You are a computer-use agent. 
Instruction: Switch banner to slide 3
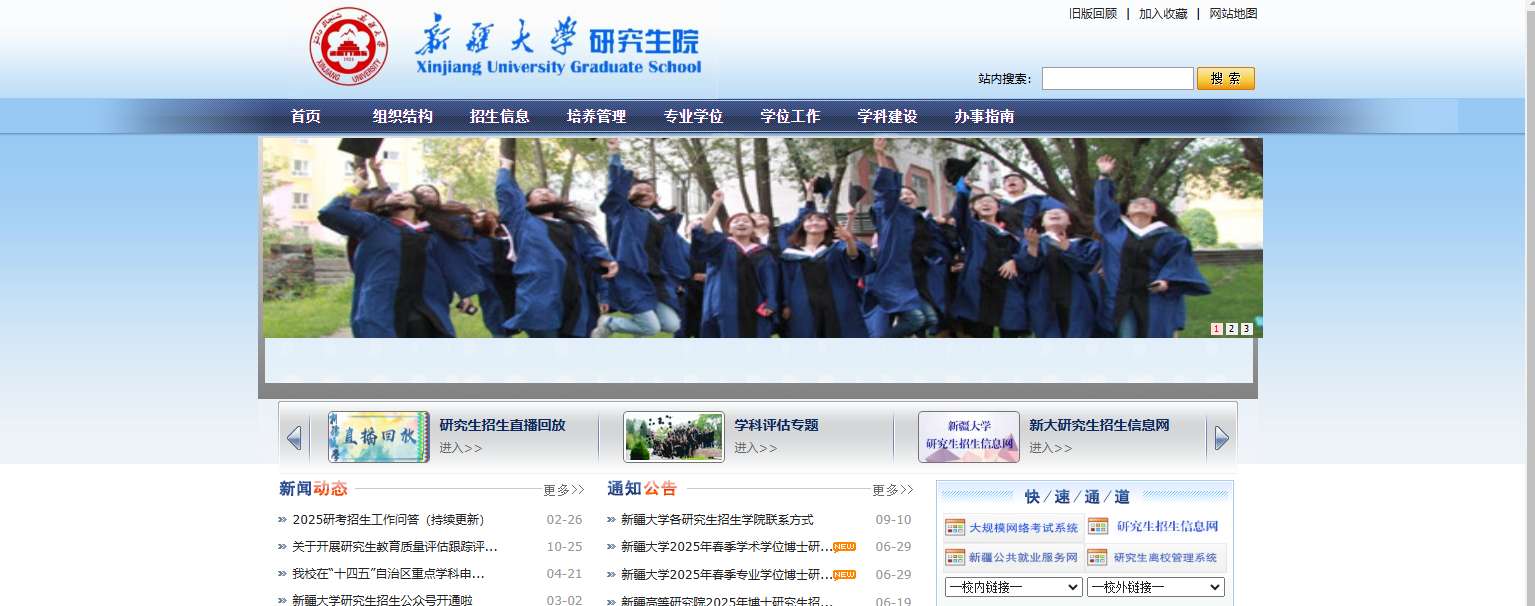(1246, 329)
